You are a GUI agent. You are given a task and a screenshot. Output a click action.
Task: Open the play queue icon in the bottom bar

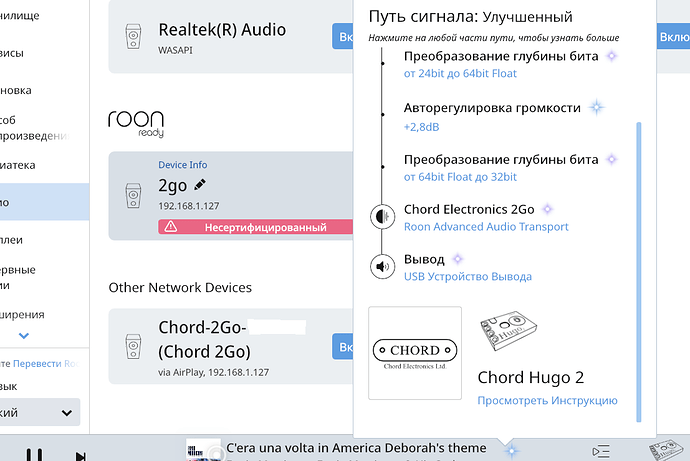[x=601, y=452]
